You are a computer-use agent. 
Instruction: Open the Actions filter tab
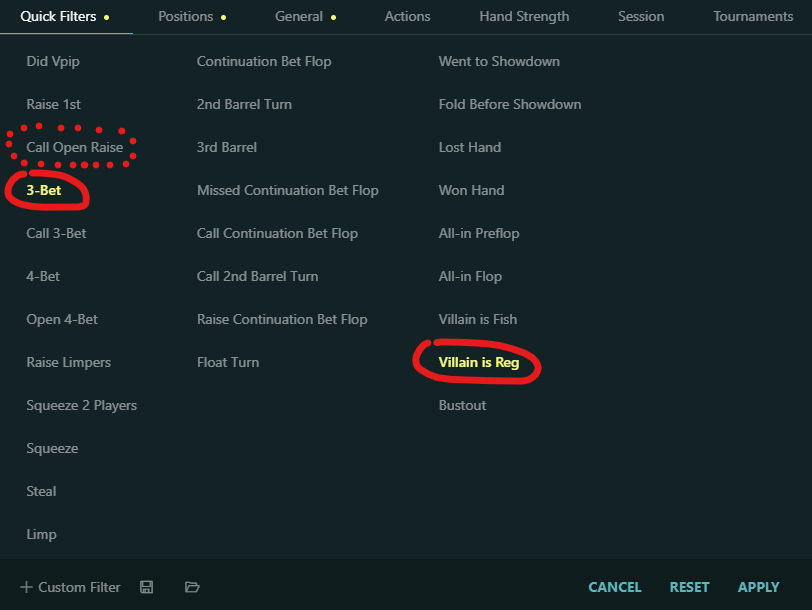pyautogui.click(x=407, y=16)
